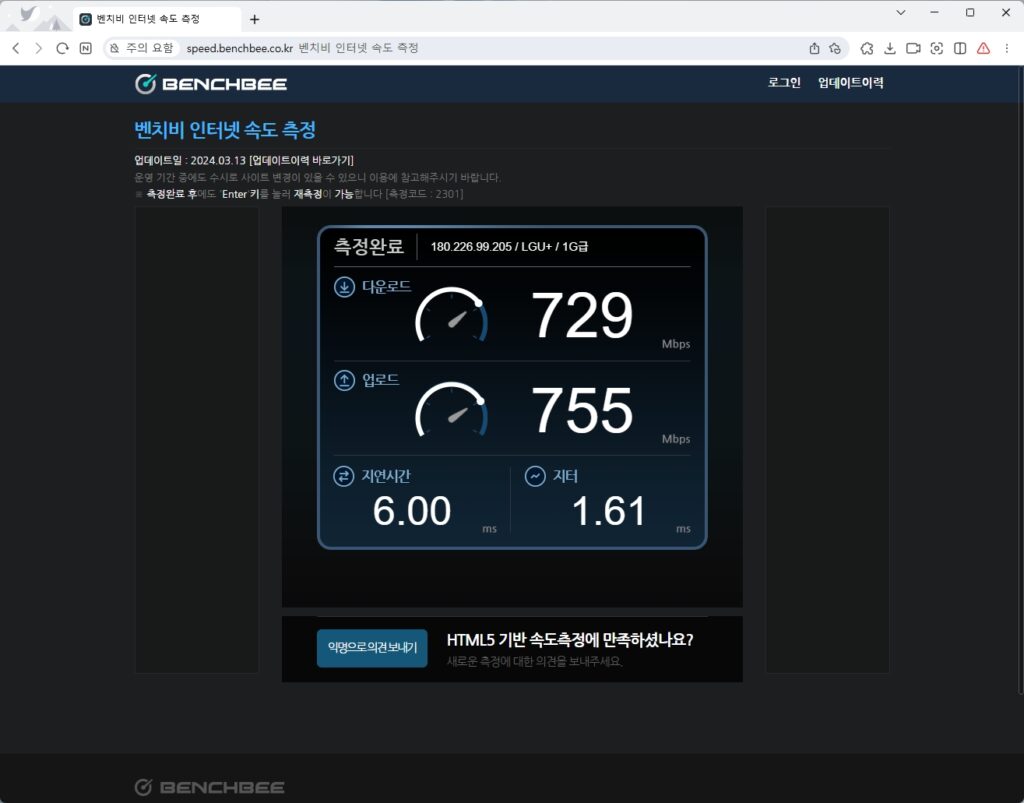This screenshot has width=1024, height=803.
Task: Click the 익명으로 의견 보내기 button
Action: pyautogui.click(x=372, y=648)
